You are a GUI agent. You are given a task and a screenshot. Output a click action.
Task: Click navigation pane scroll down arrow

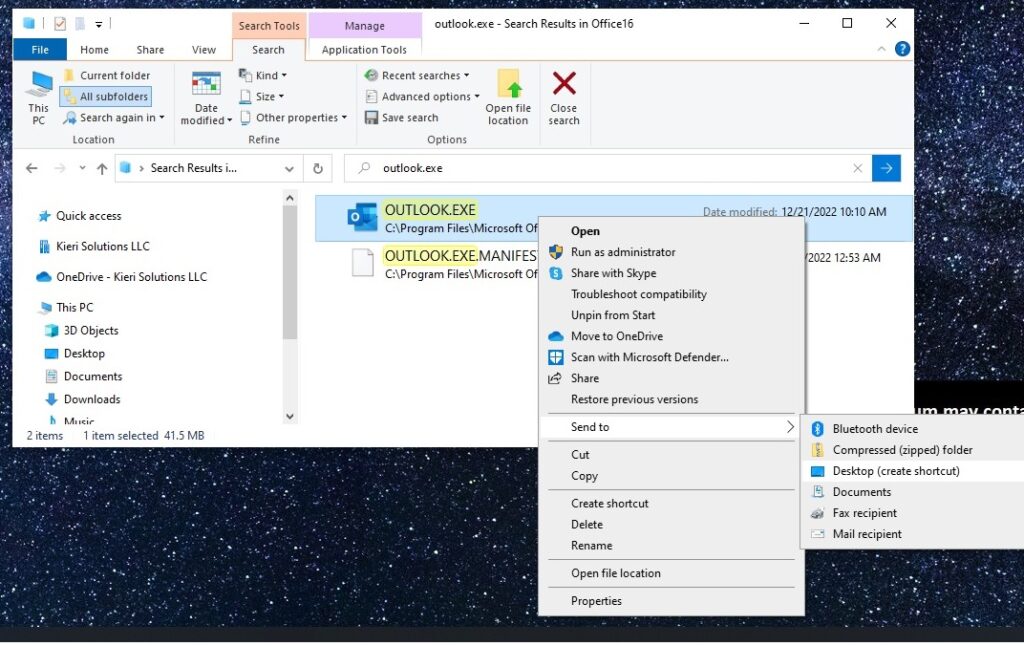point(290,416)
